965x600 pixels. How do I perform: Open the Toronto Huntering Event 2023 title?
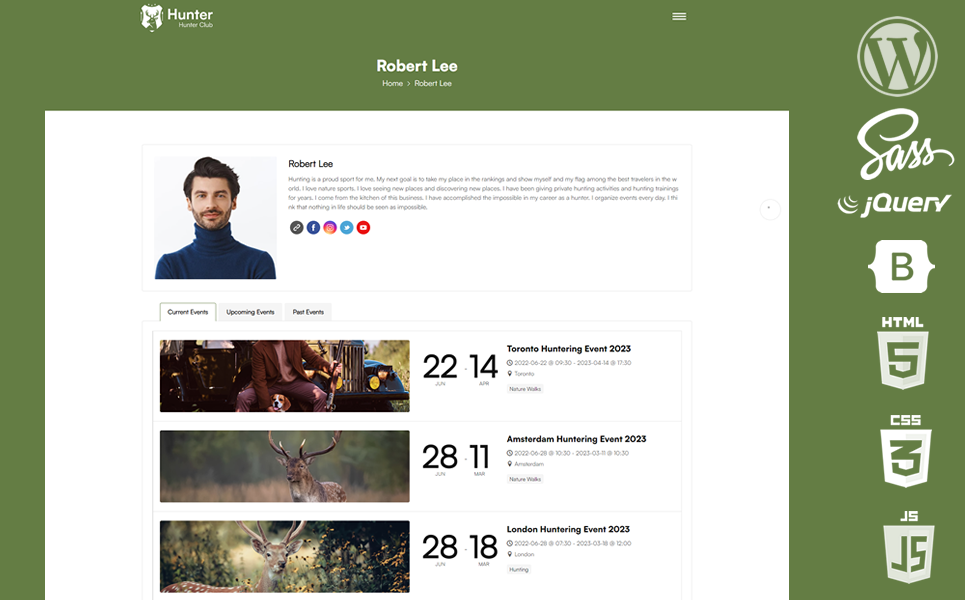569,349
